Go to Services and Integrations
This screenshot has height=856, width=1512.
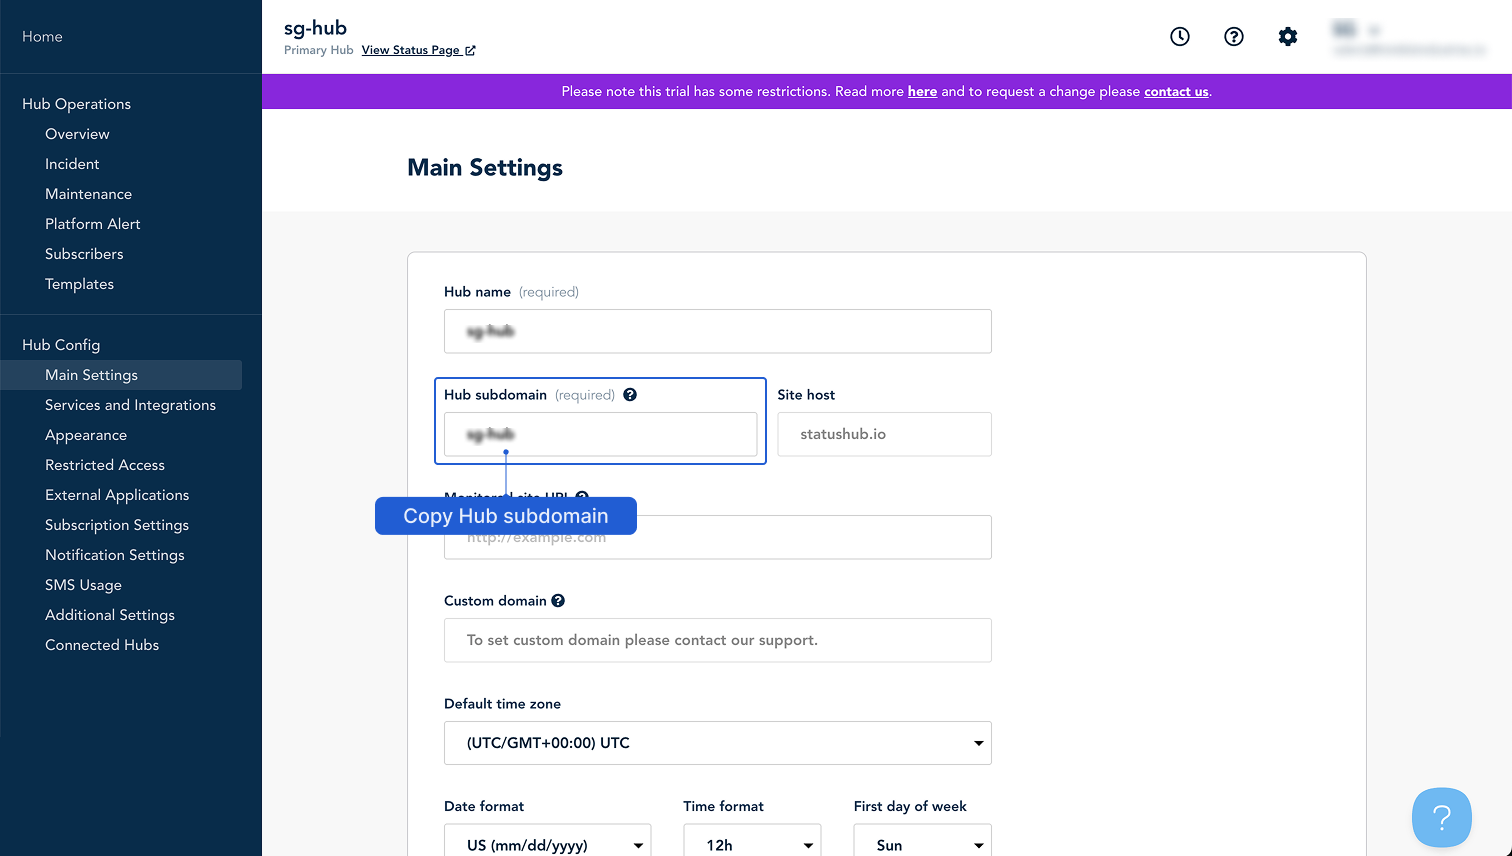coord(130,405)
